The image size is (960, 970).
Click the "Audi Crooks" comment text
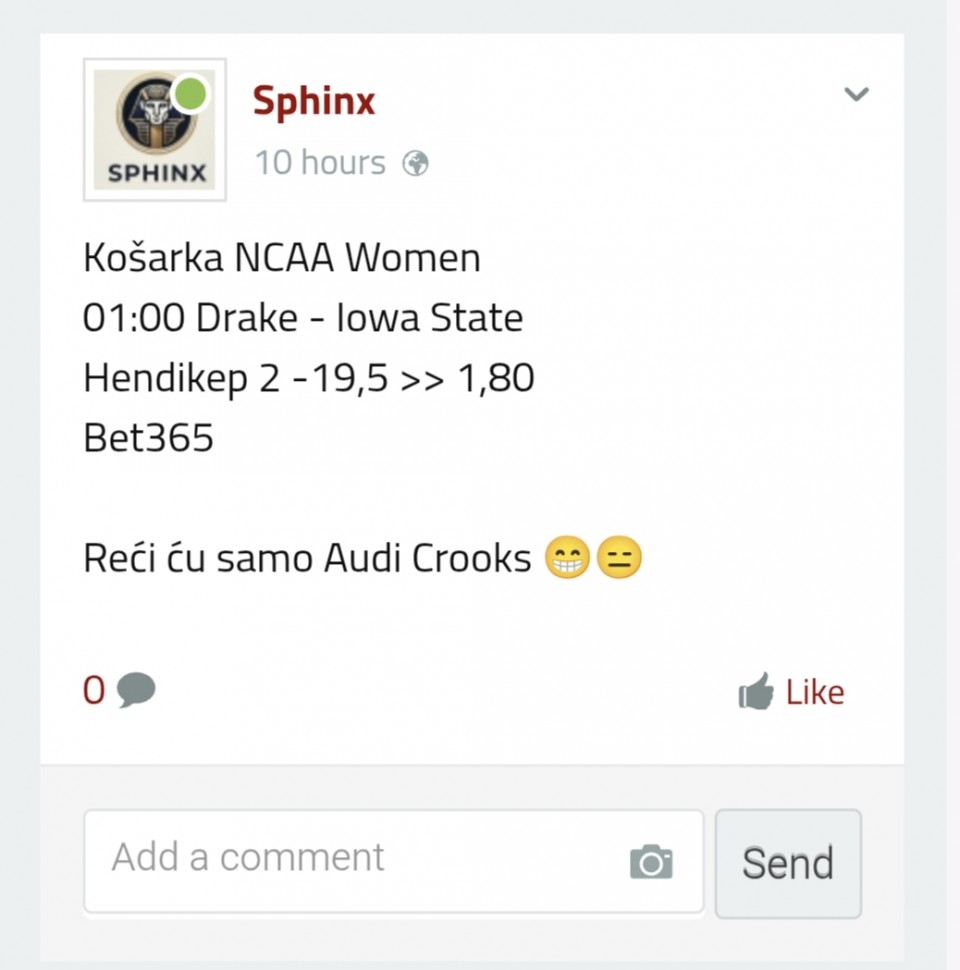coord(427,559)
